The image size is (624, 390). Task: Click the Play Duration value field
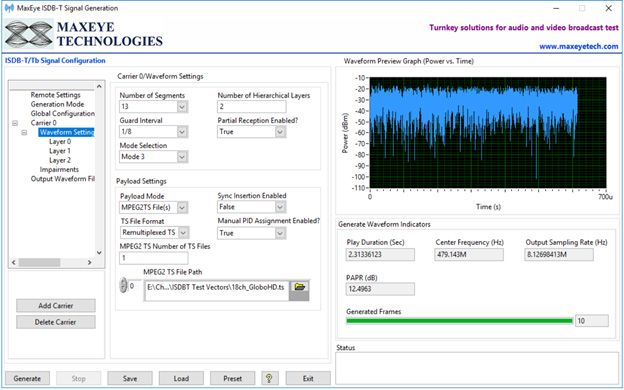point(380,255)
